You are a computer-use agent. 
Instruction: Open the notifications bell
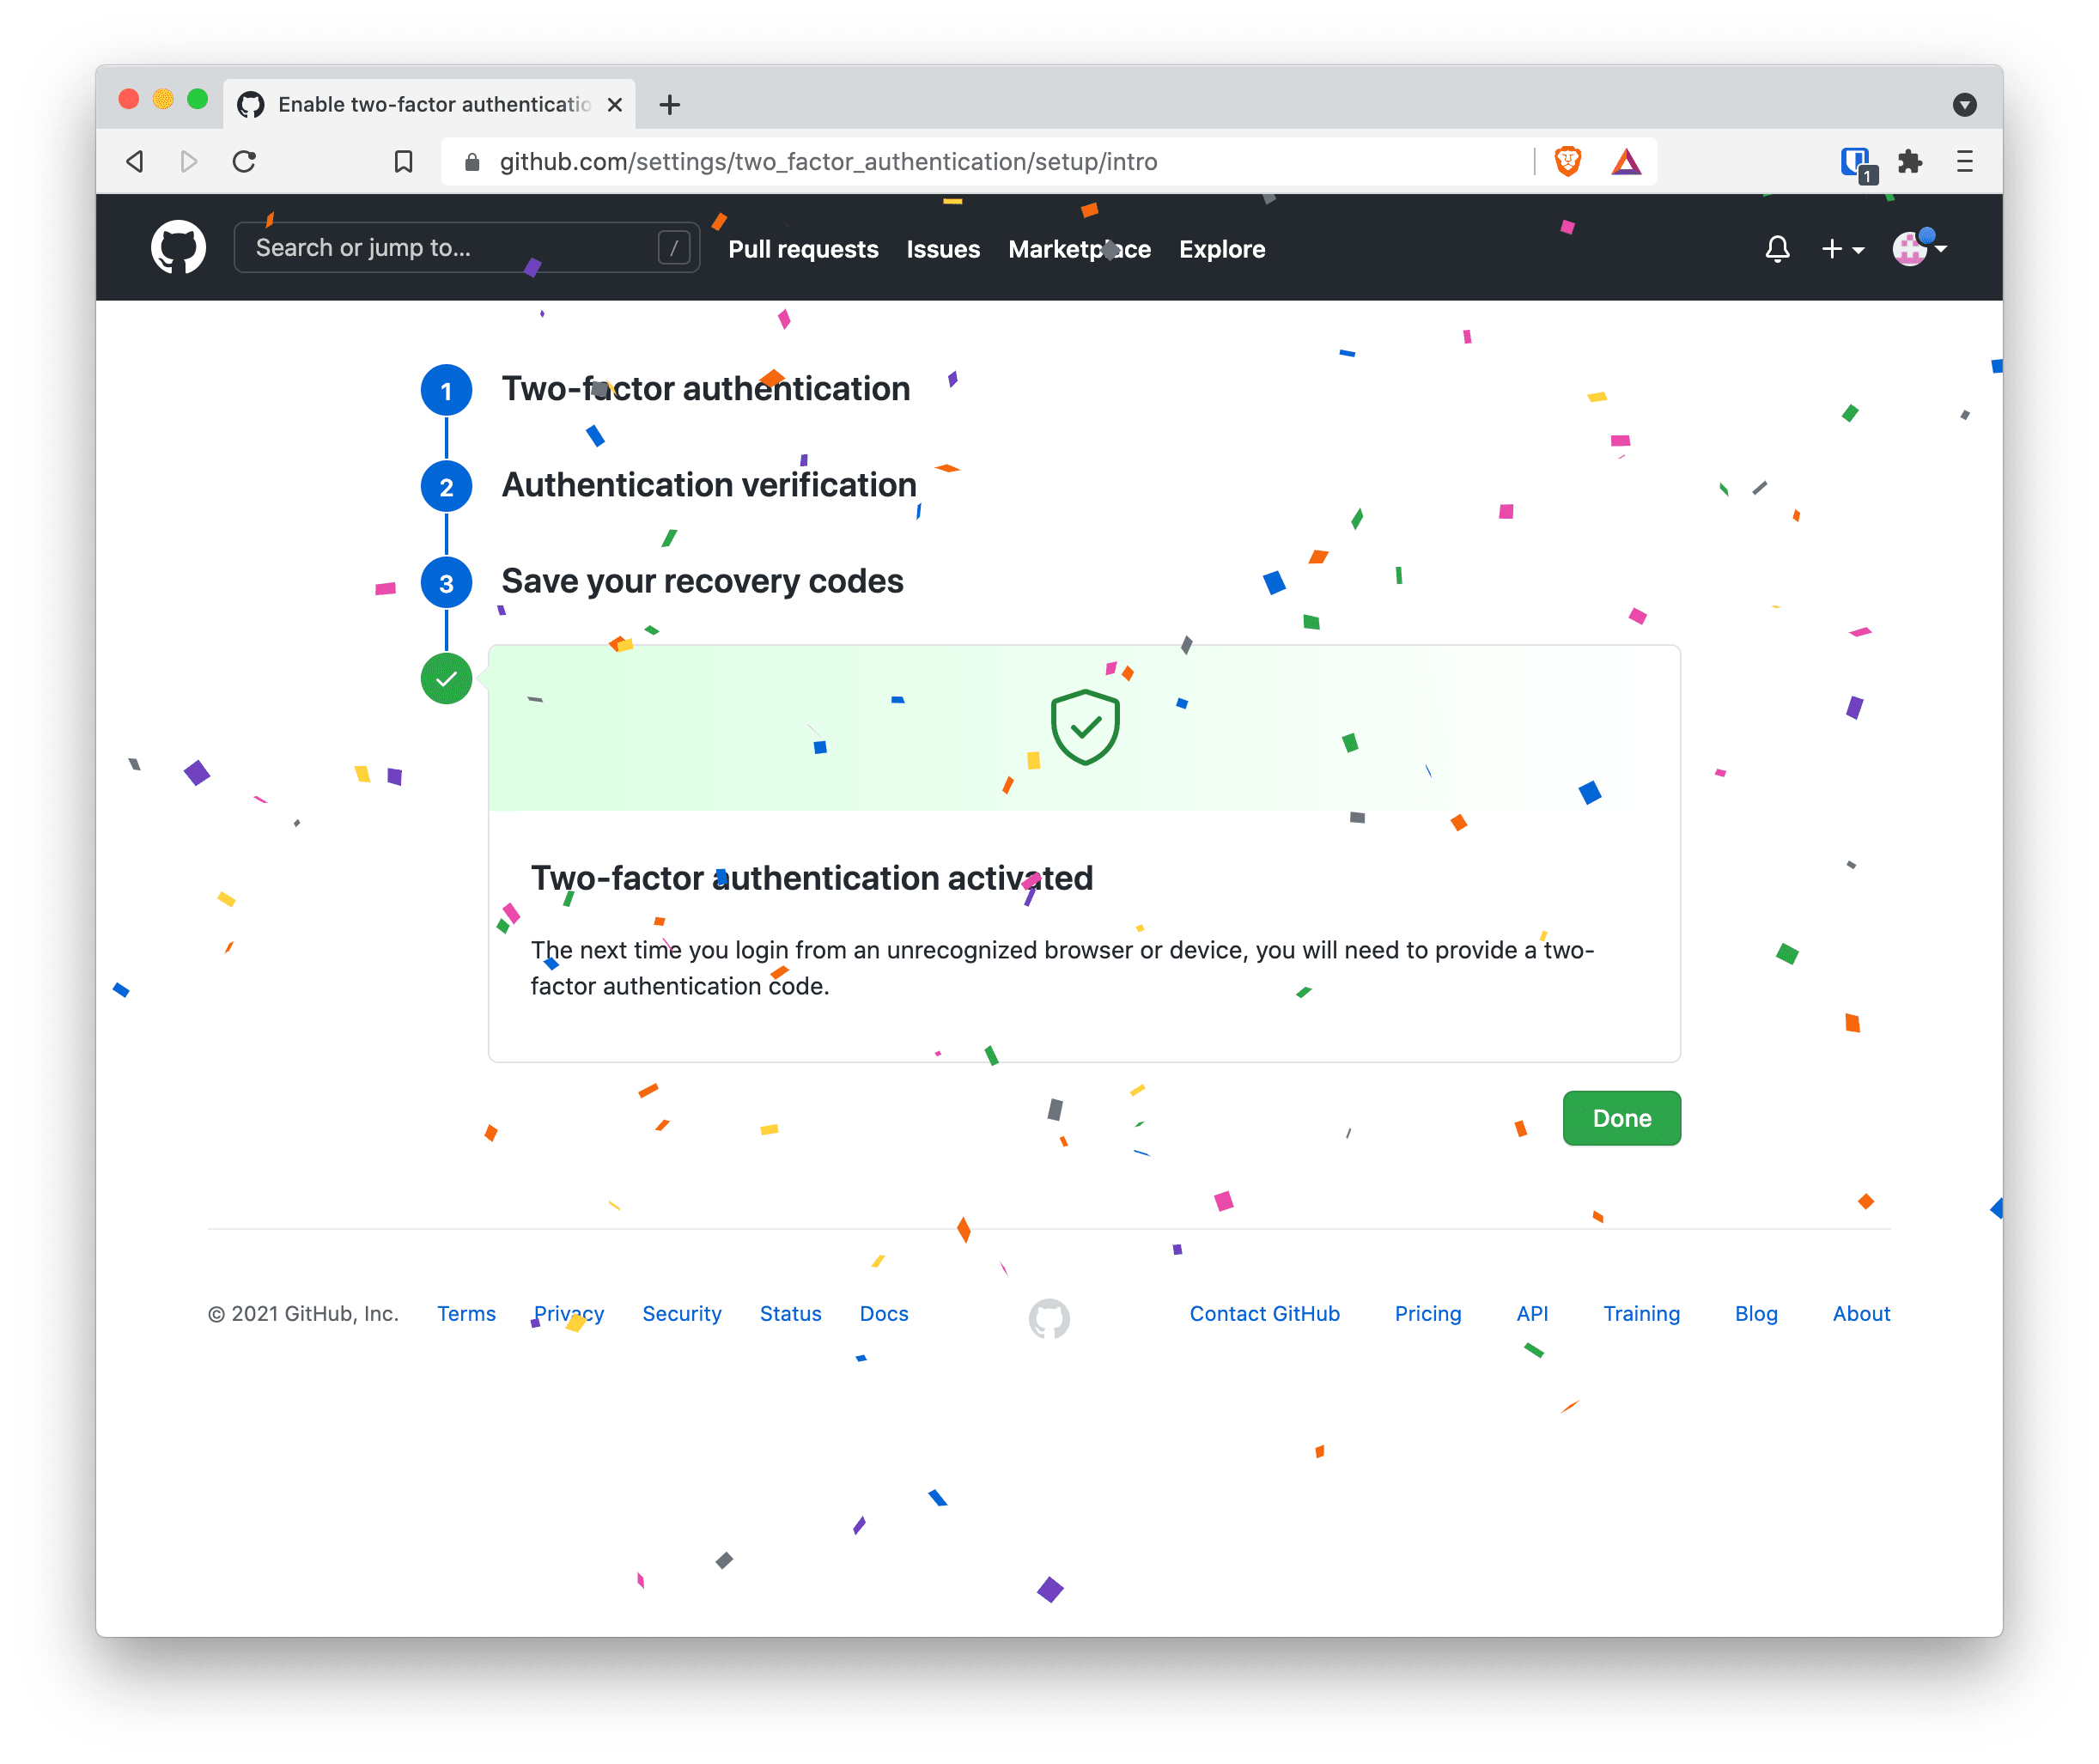pyautogui.click(x=1777, y=248)
